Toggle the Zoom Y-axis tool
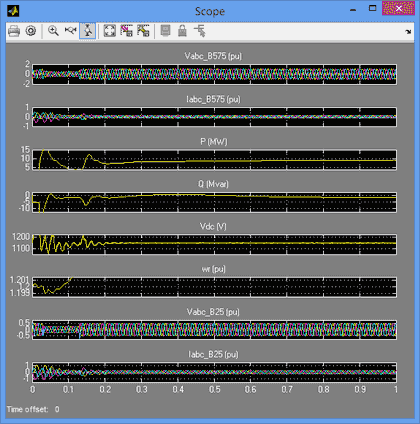 (88, 31)
